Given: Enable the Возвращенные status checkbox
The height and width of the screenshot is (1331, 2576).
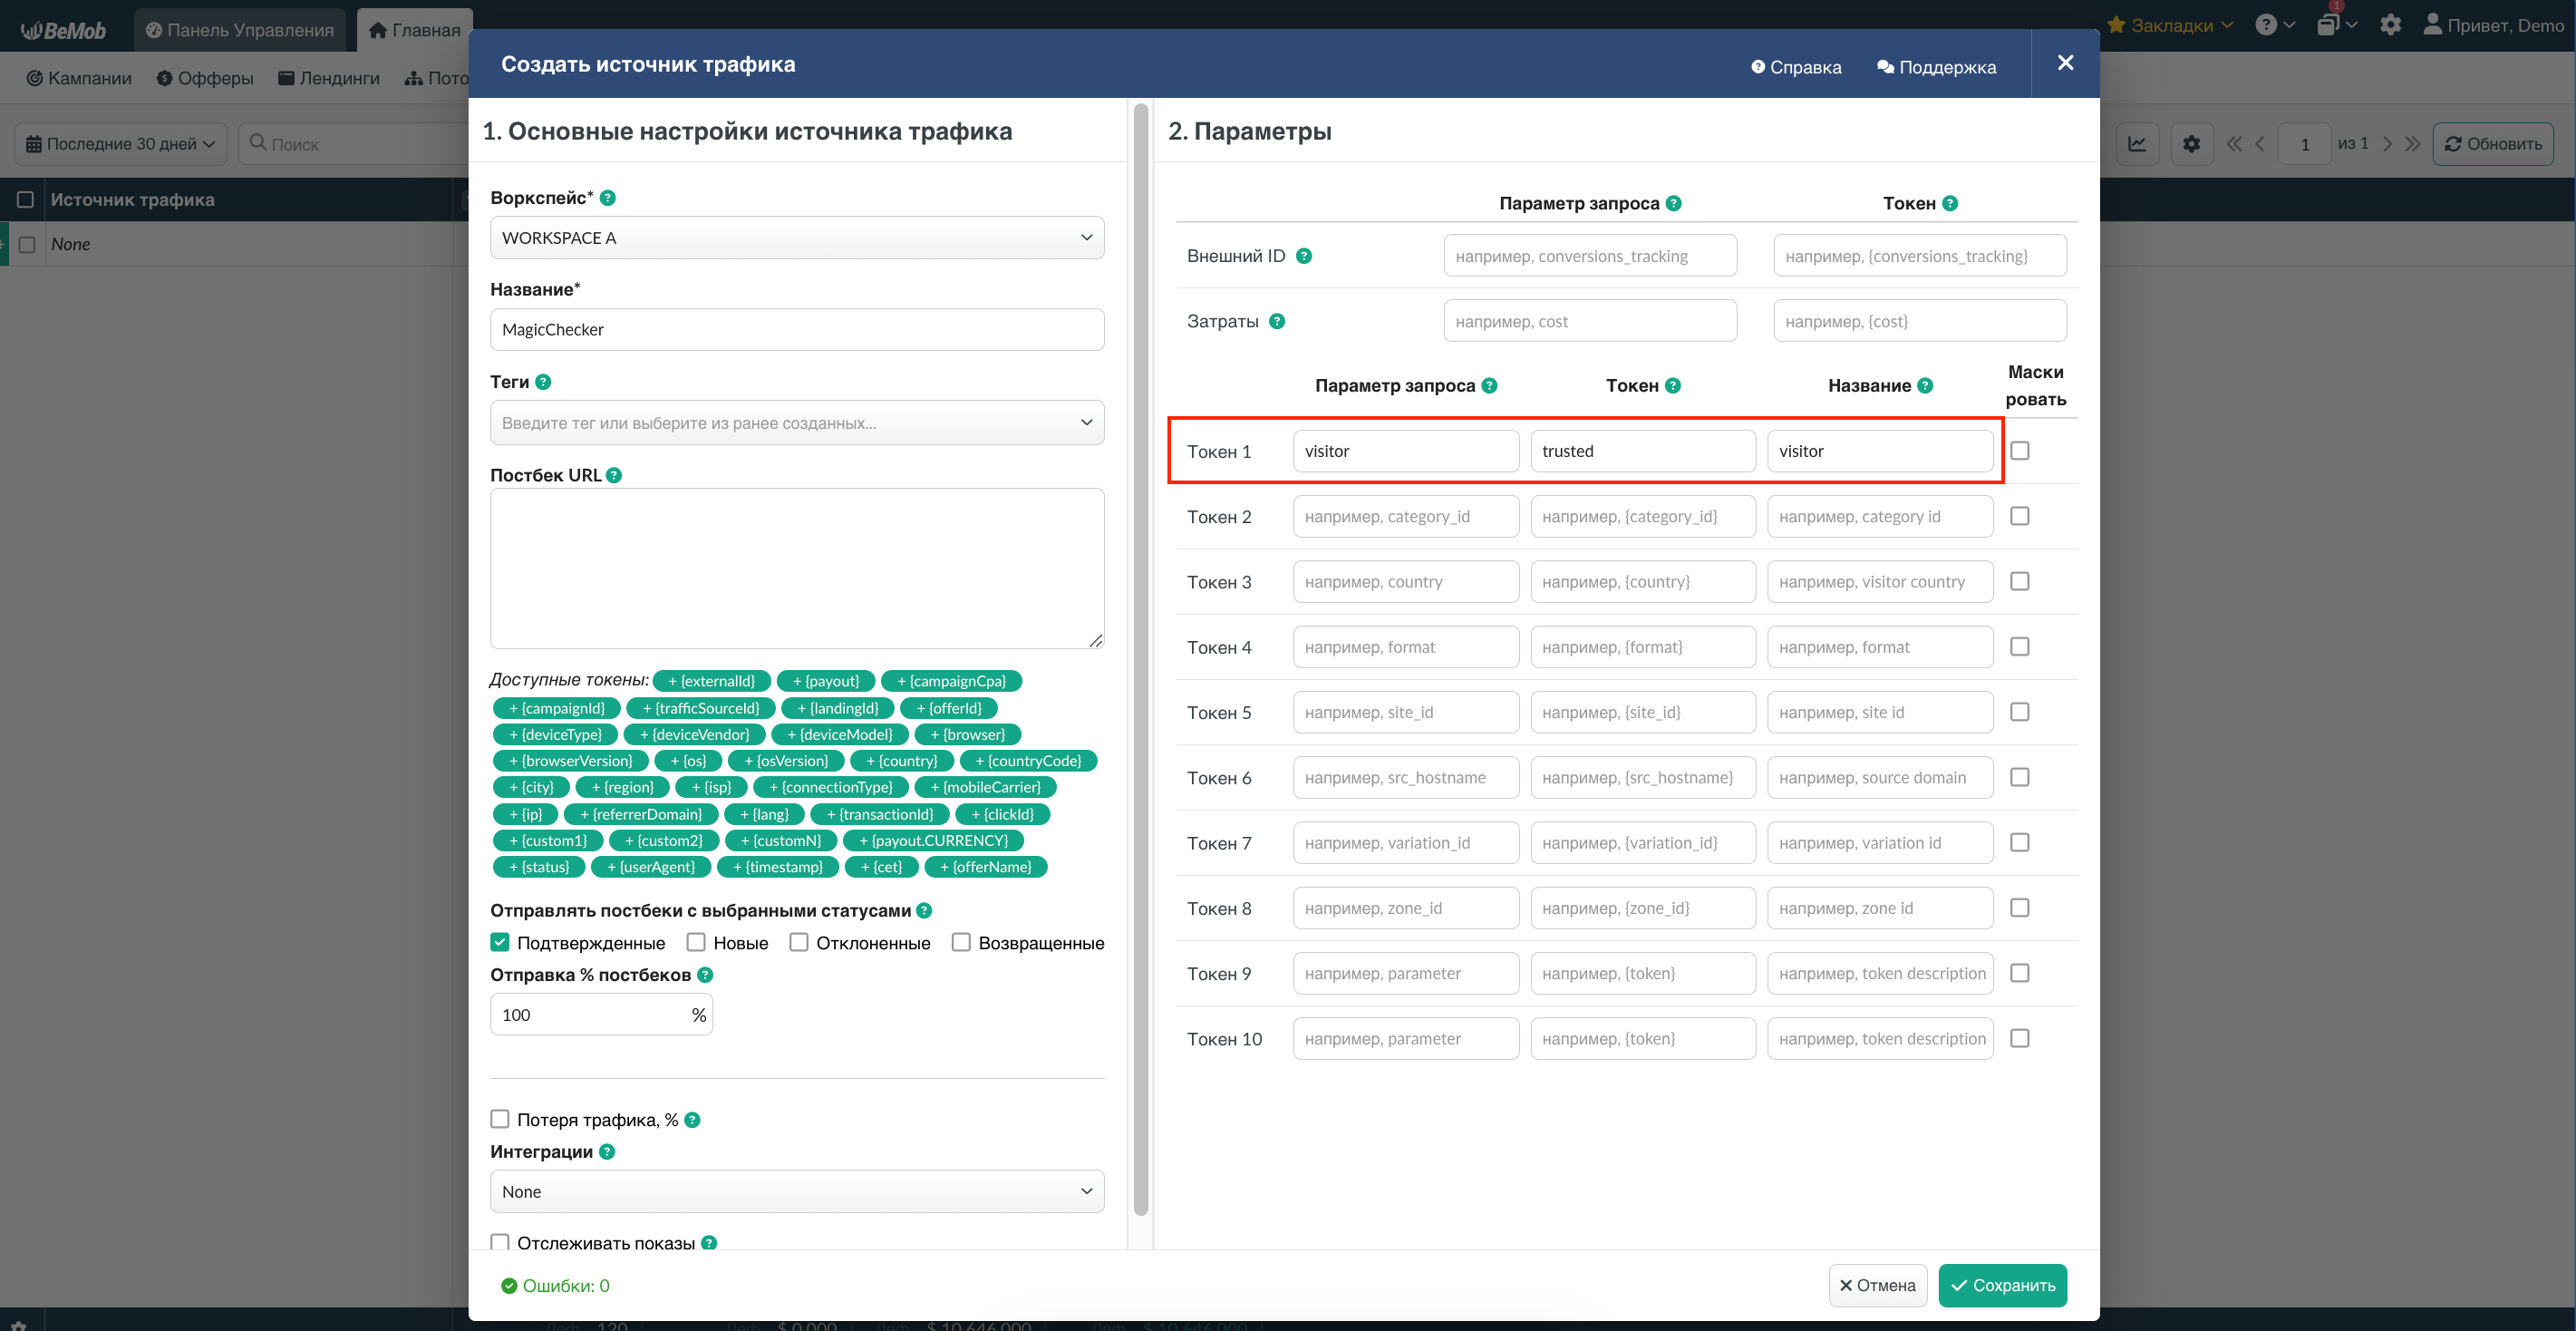Looking at the screenshot, I should tap(961, 942).
